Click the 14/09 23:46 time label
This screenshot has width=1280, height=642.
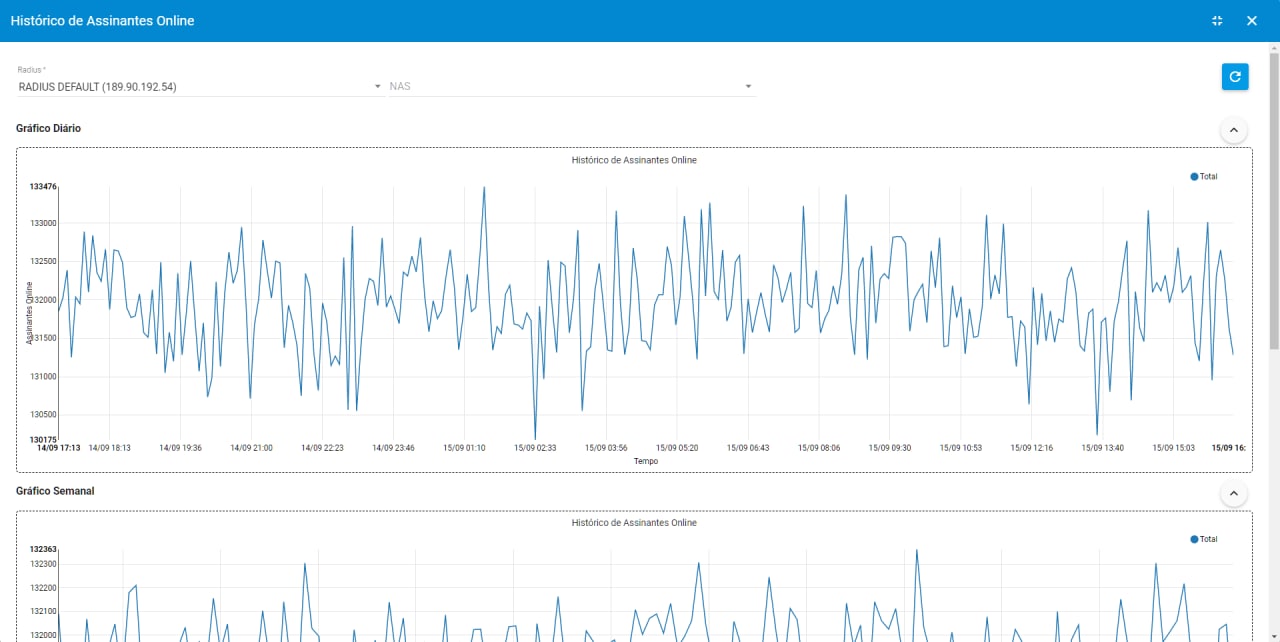(393, 448)
